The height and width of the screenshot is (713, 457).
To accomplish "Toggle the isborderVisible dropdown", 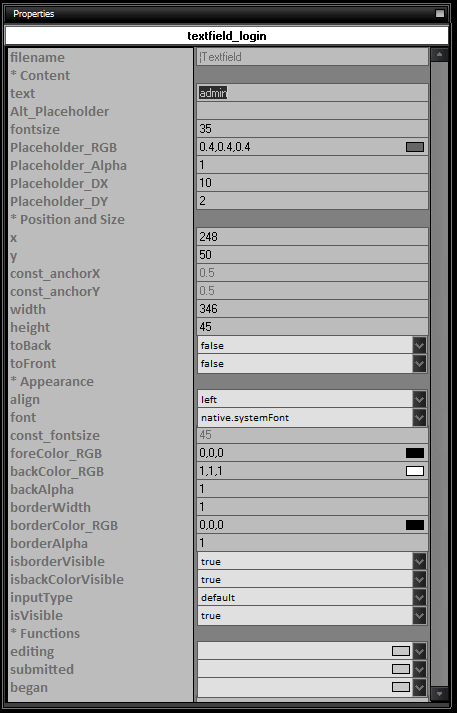I will (x=312, y=562).
